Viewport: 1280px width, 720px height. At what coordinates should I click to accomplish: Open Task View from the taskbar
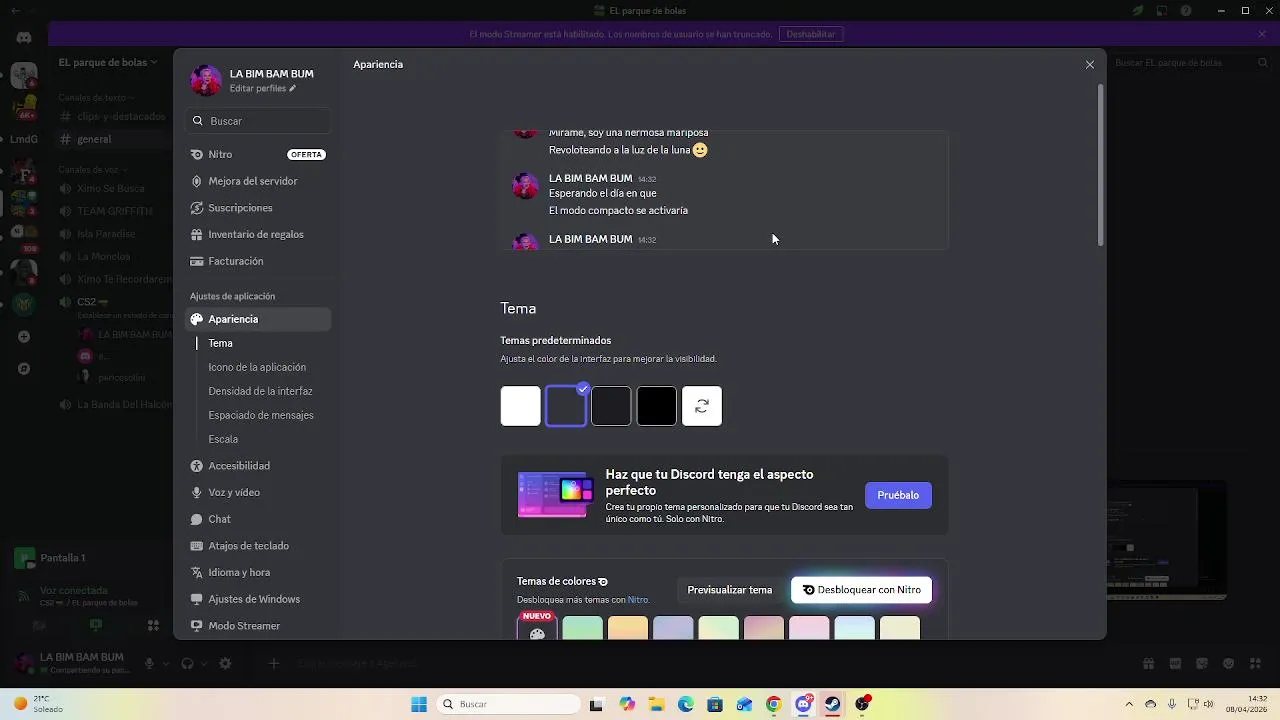(x=597, y=704)
